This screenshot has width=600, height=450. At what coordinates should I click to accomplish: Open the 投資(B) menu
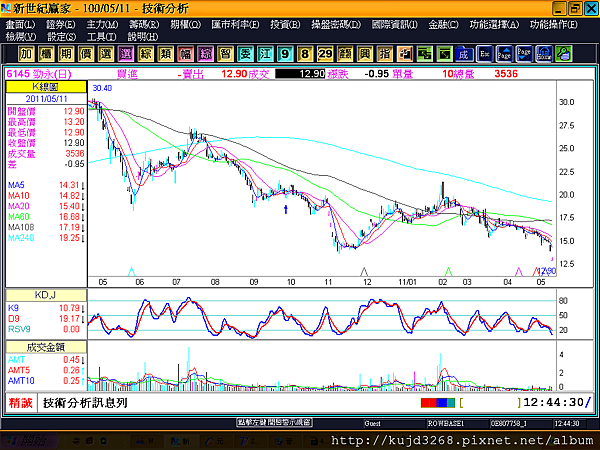[285, 25]
